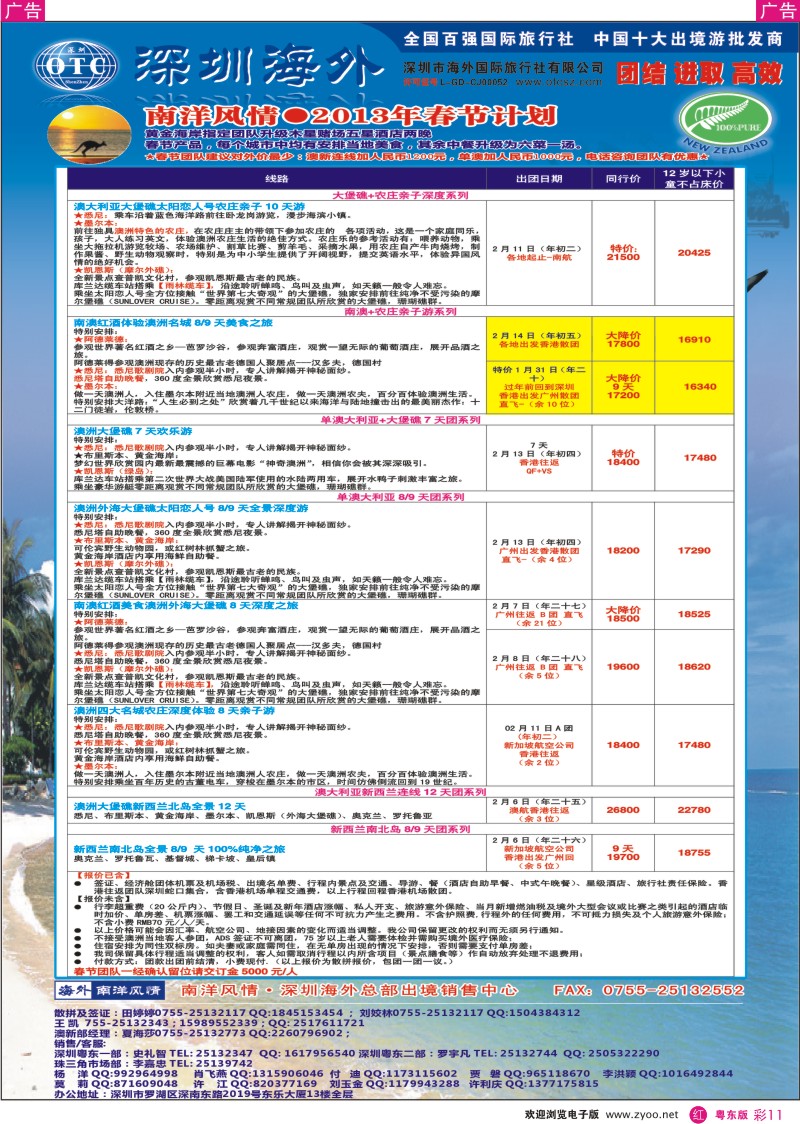Click the 2月14日(年初五) departure date cell
Viewport: 800px width, 1124px height.
coord(539,339)
